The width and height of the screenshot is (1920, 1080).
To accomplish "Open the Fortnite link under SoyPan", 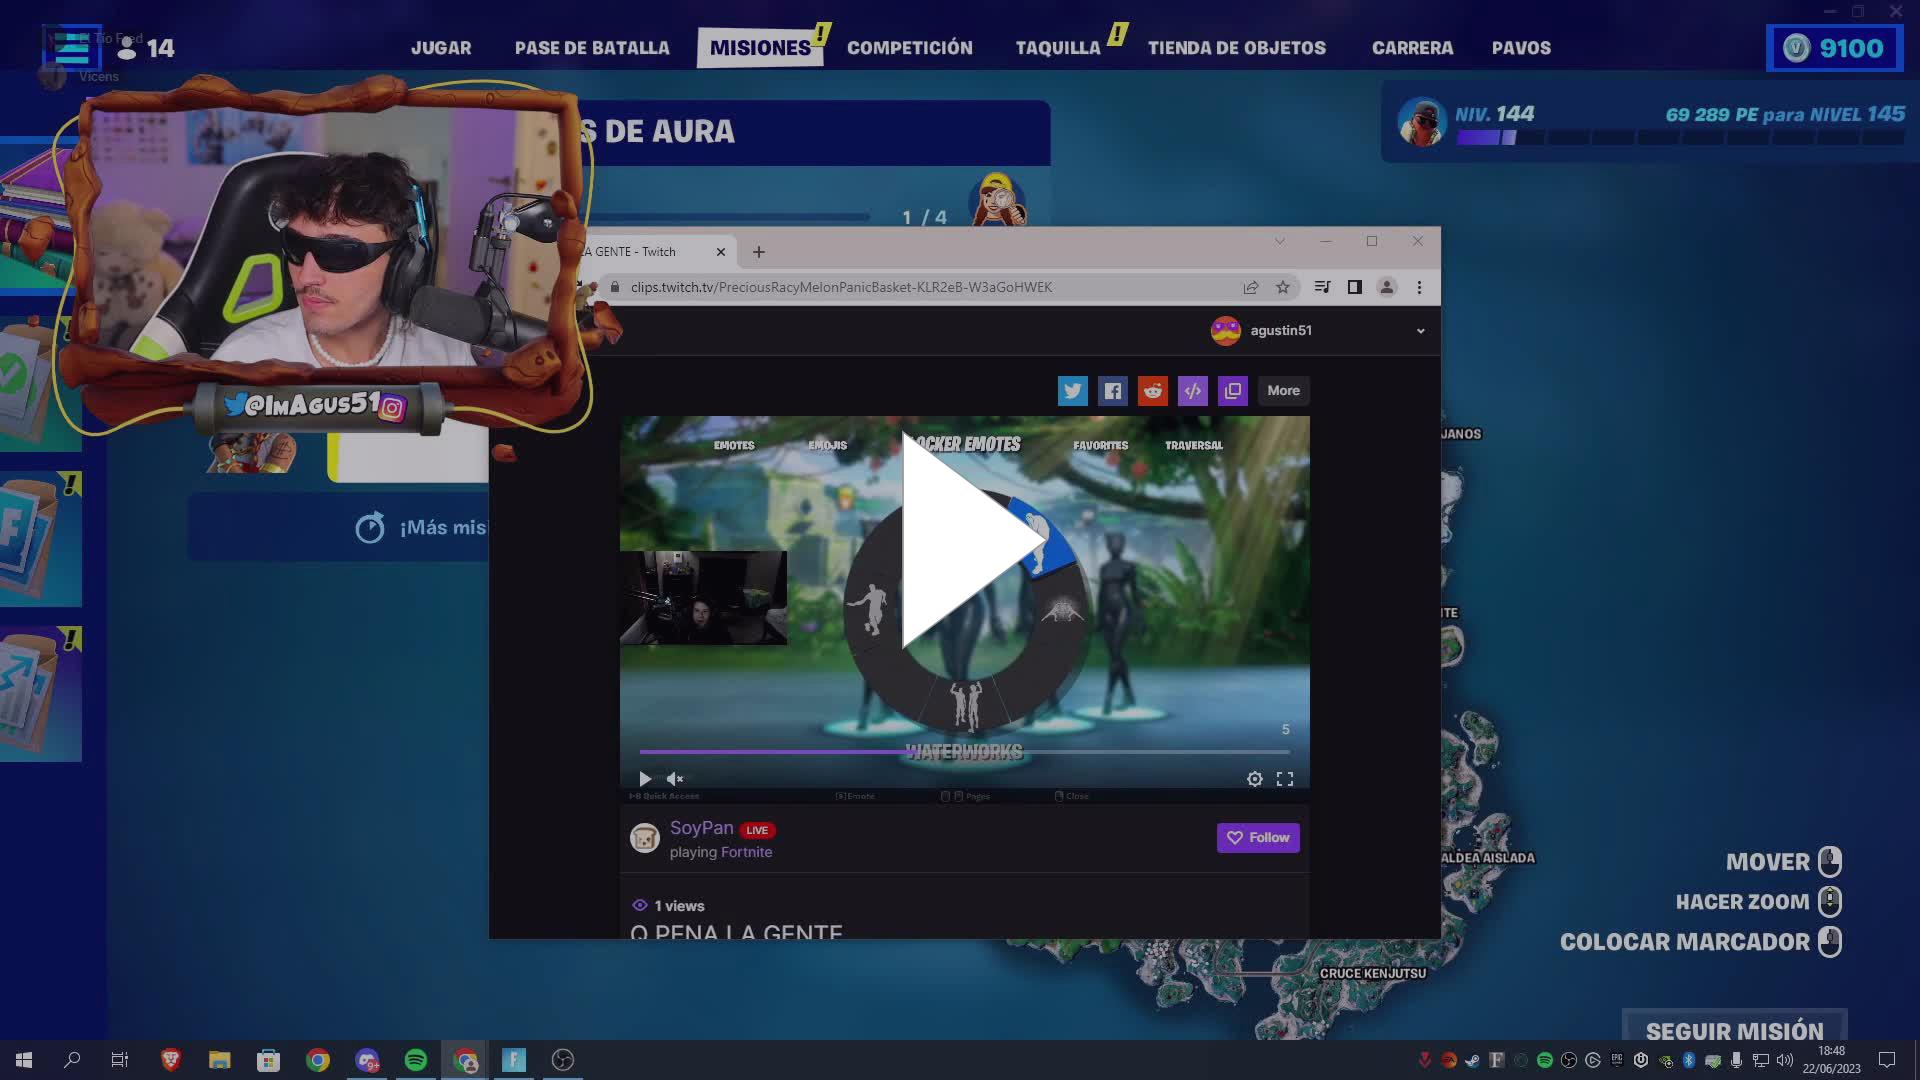I will tap(745, 852).
